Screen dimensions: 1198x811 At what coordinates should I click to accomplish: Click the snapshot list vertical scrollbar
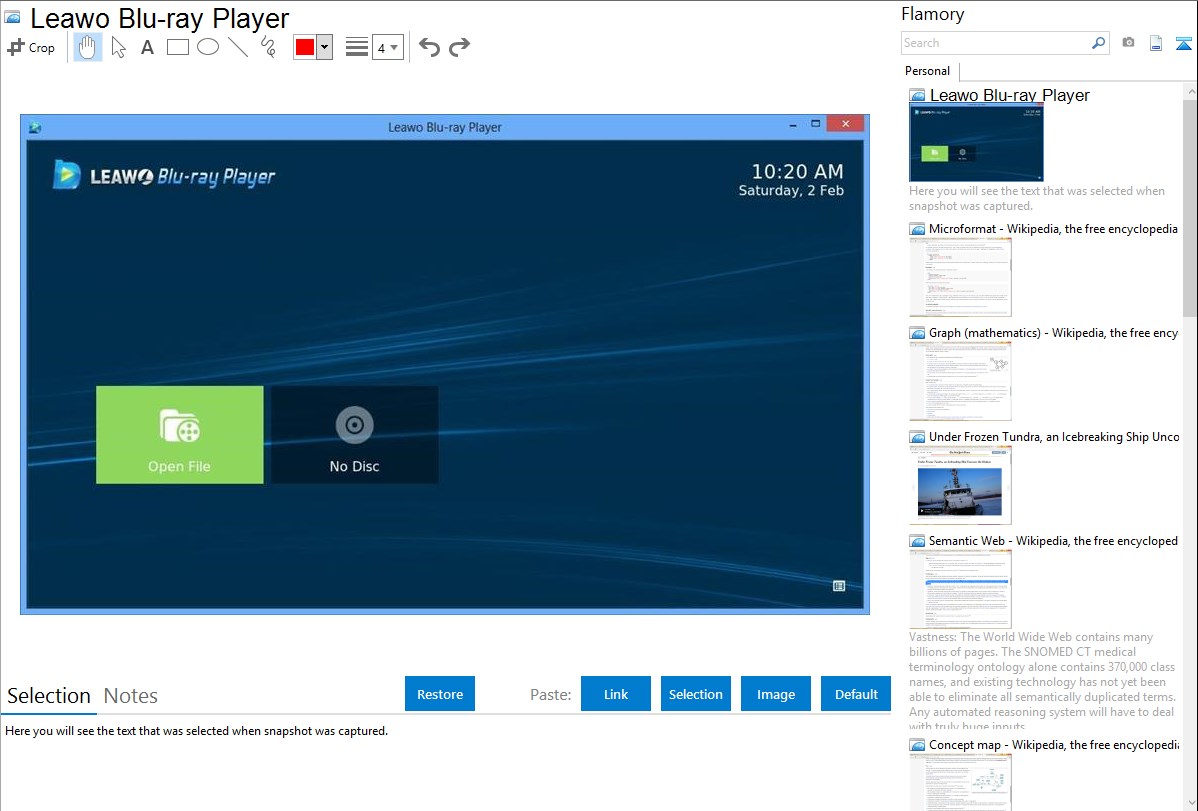[1190, 206]
